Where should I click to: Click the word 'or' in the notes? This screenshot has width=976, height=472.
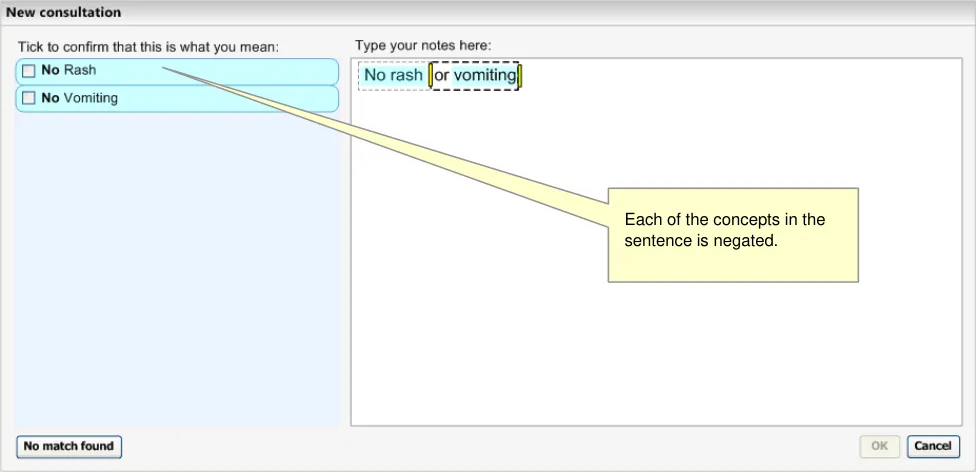point(441,76)
